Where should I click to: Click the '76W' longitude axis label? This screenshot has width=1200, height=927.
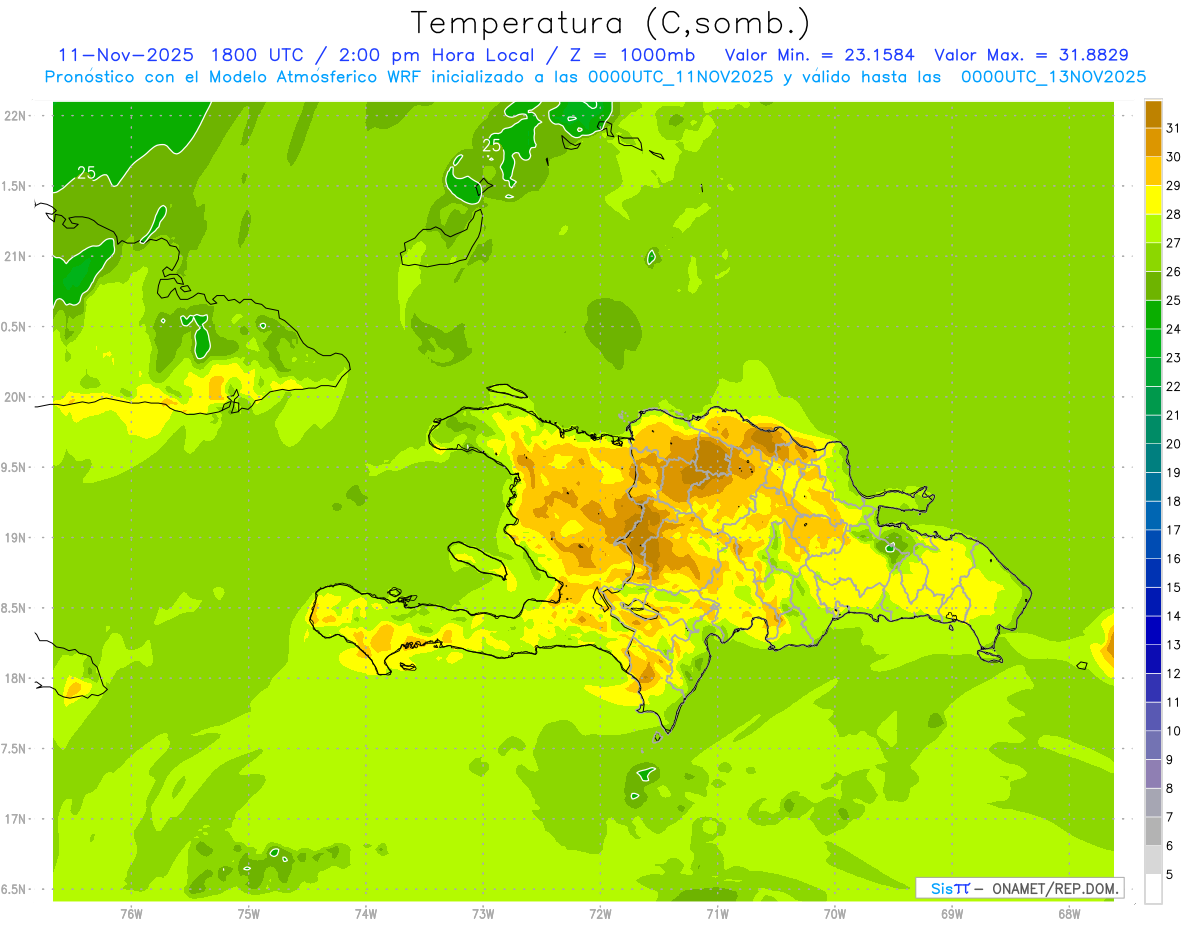[131, 914]
